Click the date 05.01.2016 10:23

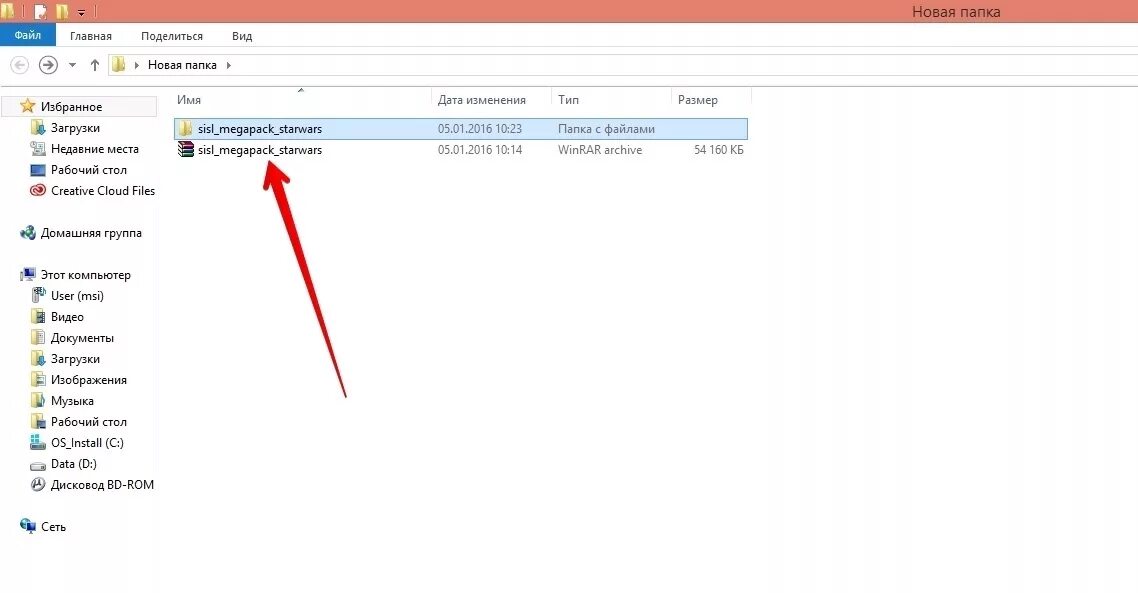(x=480, y=128)
